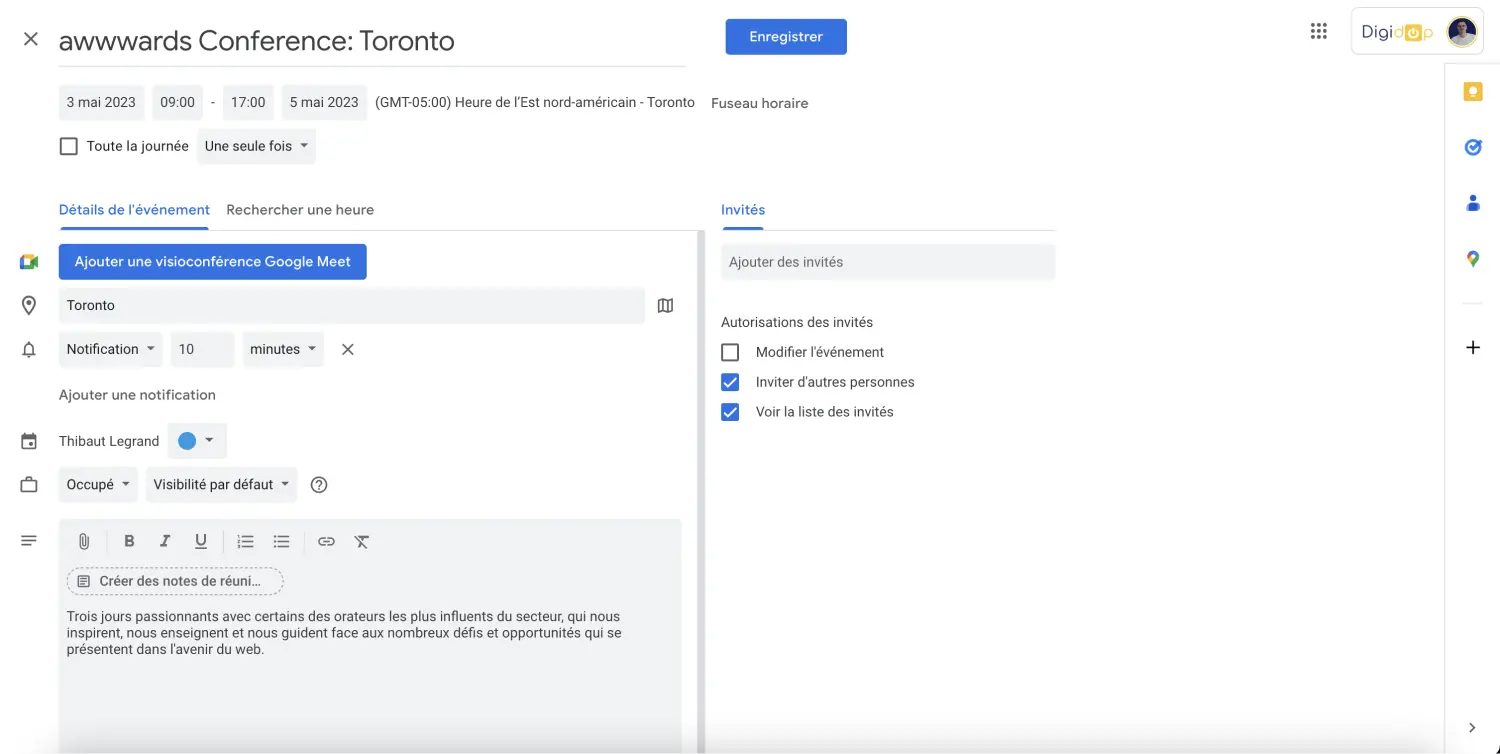The width and height of the screenshot is (1500, 754).
Task: Remove formatting from description text
Action: (362, 541)
